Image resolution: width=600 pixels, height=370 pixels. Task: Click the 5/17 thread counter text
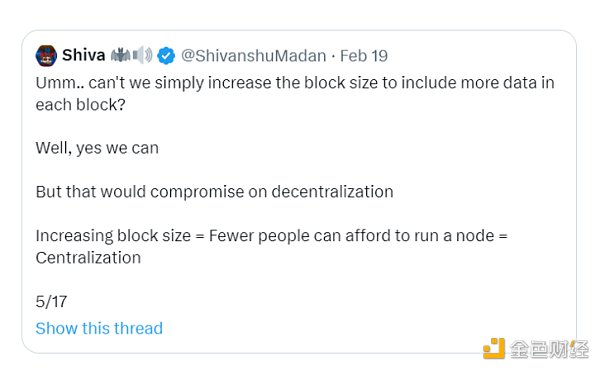coord(51,302)
